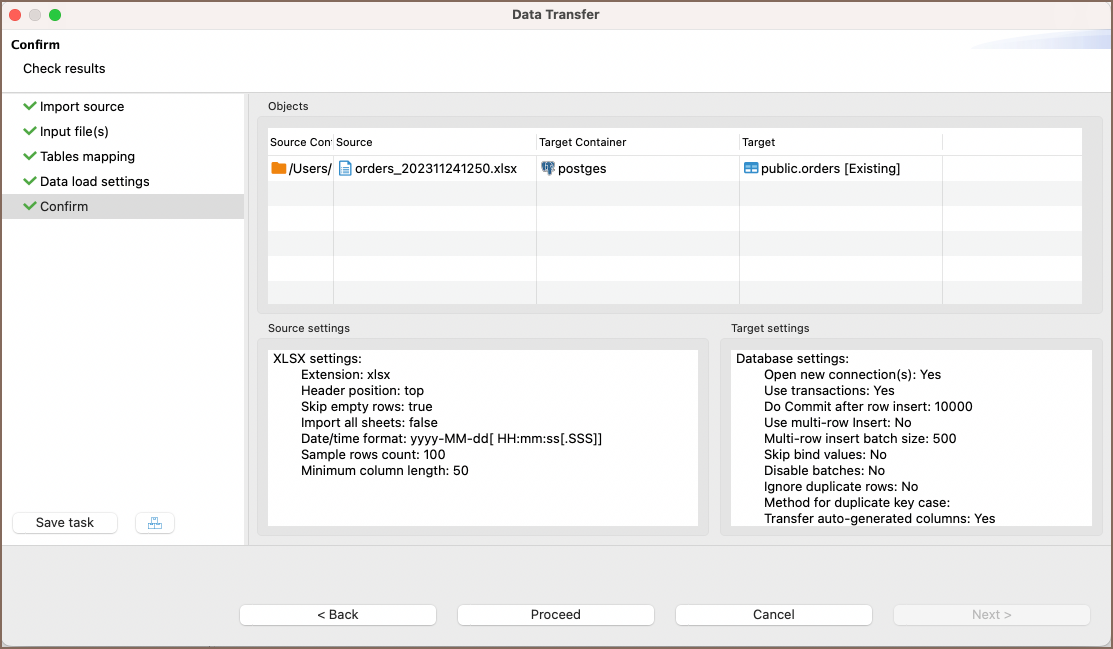Click green checkmark next to Tables mapping
The height and width of the screenshot is (649, 1113).
pyautogui.click(x=30, y=156)
